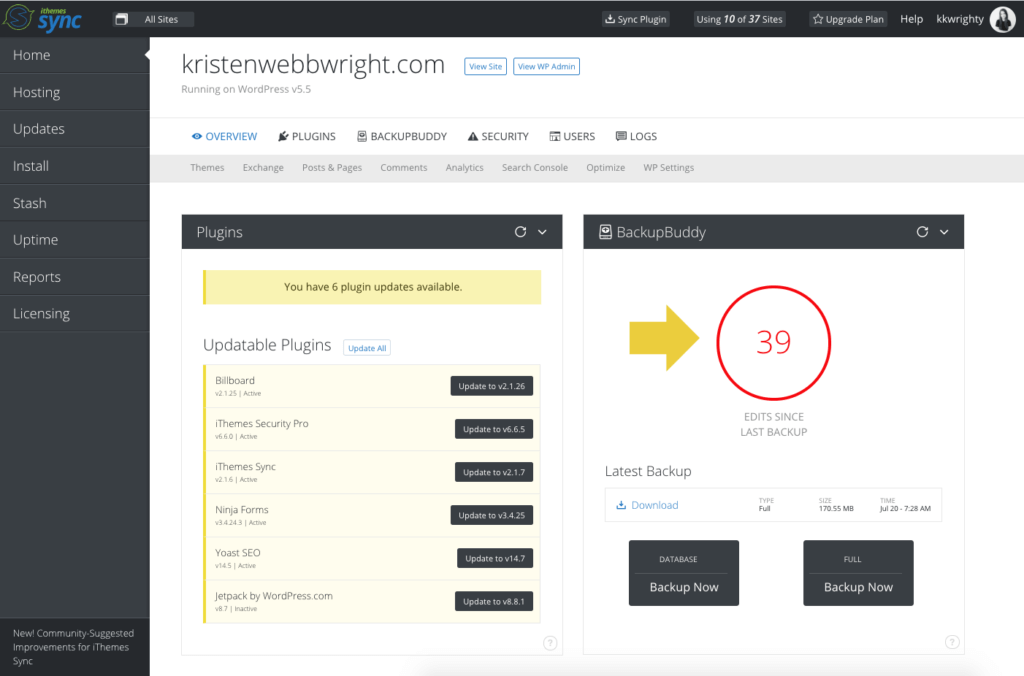Click the 6 plugin updates notice
The width and height of the screenshot is (1024, 676).
[x=372, y=287]
